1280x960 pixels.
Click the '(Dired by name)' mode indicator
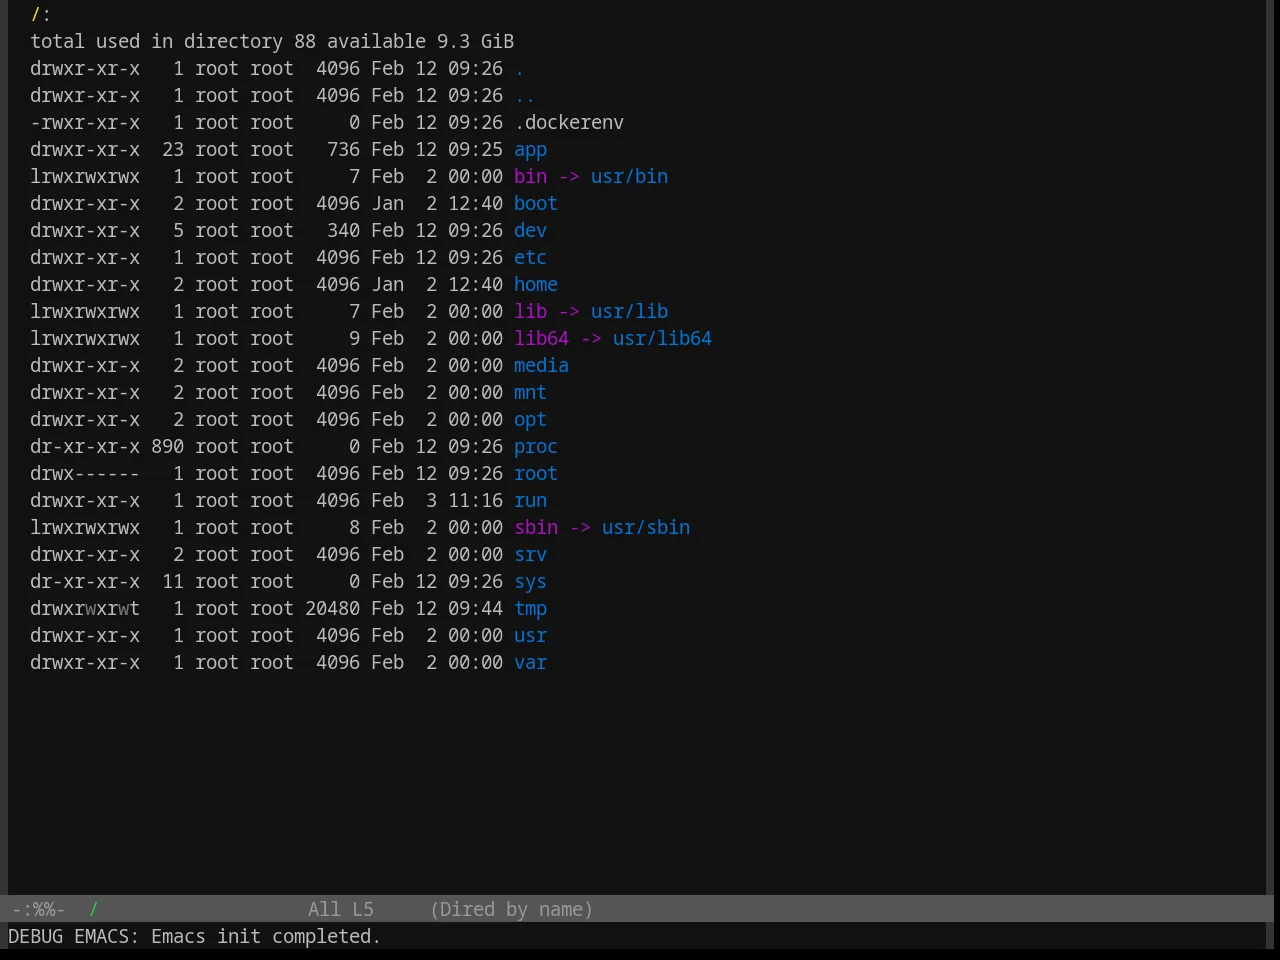pos(511,910)
